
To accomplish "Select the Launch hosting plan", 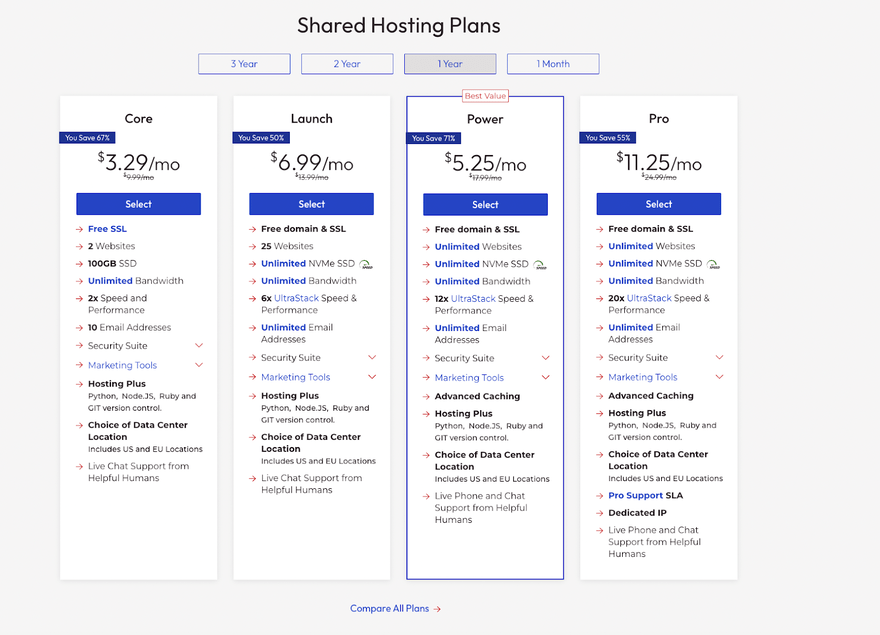I will click(x=311, y=204).
